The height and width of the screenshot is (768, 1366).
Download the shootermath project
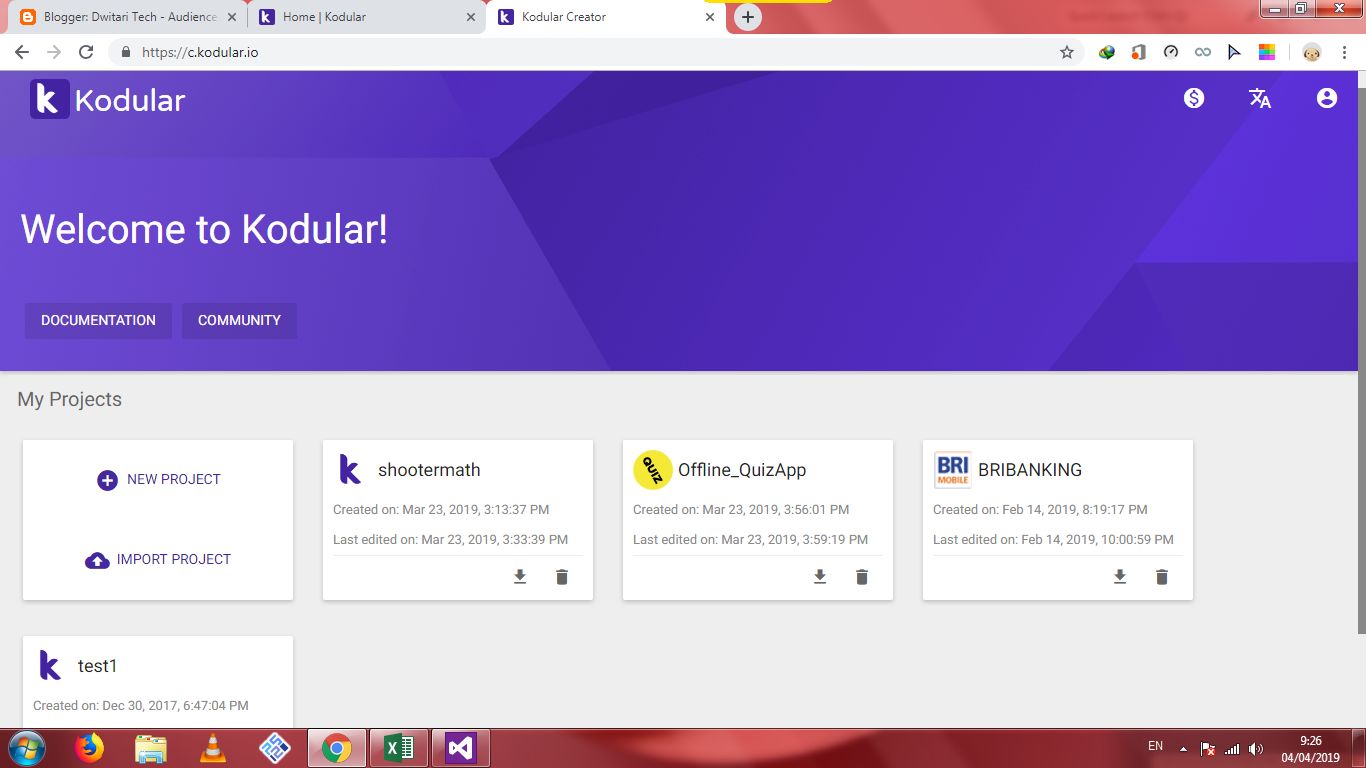coord(519,577)
